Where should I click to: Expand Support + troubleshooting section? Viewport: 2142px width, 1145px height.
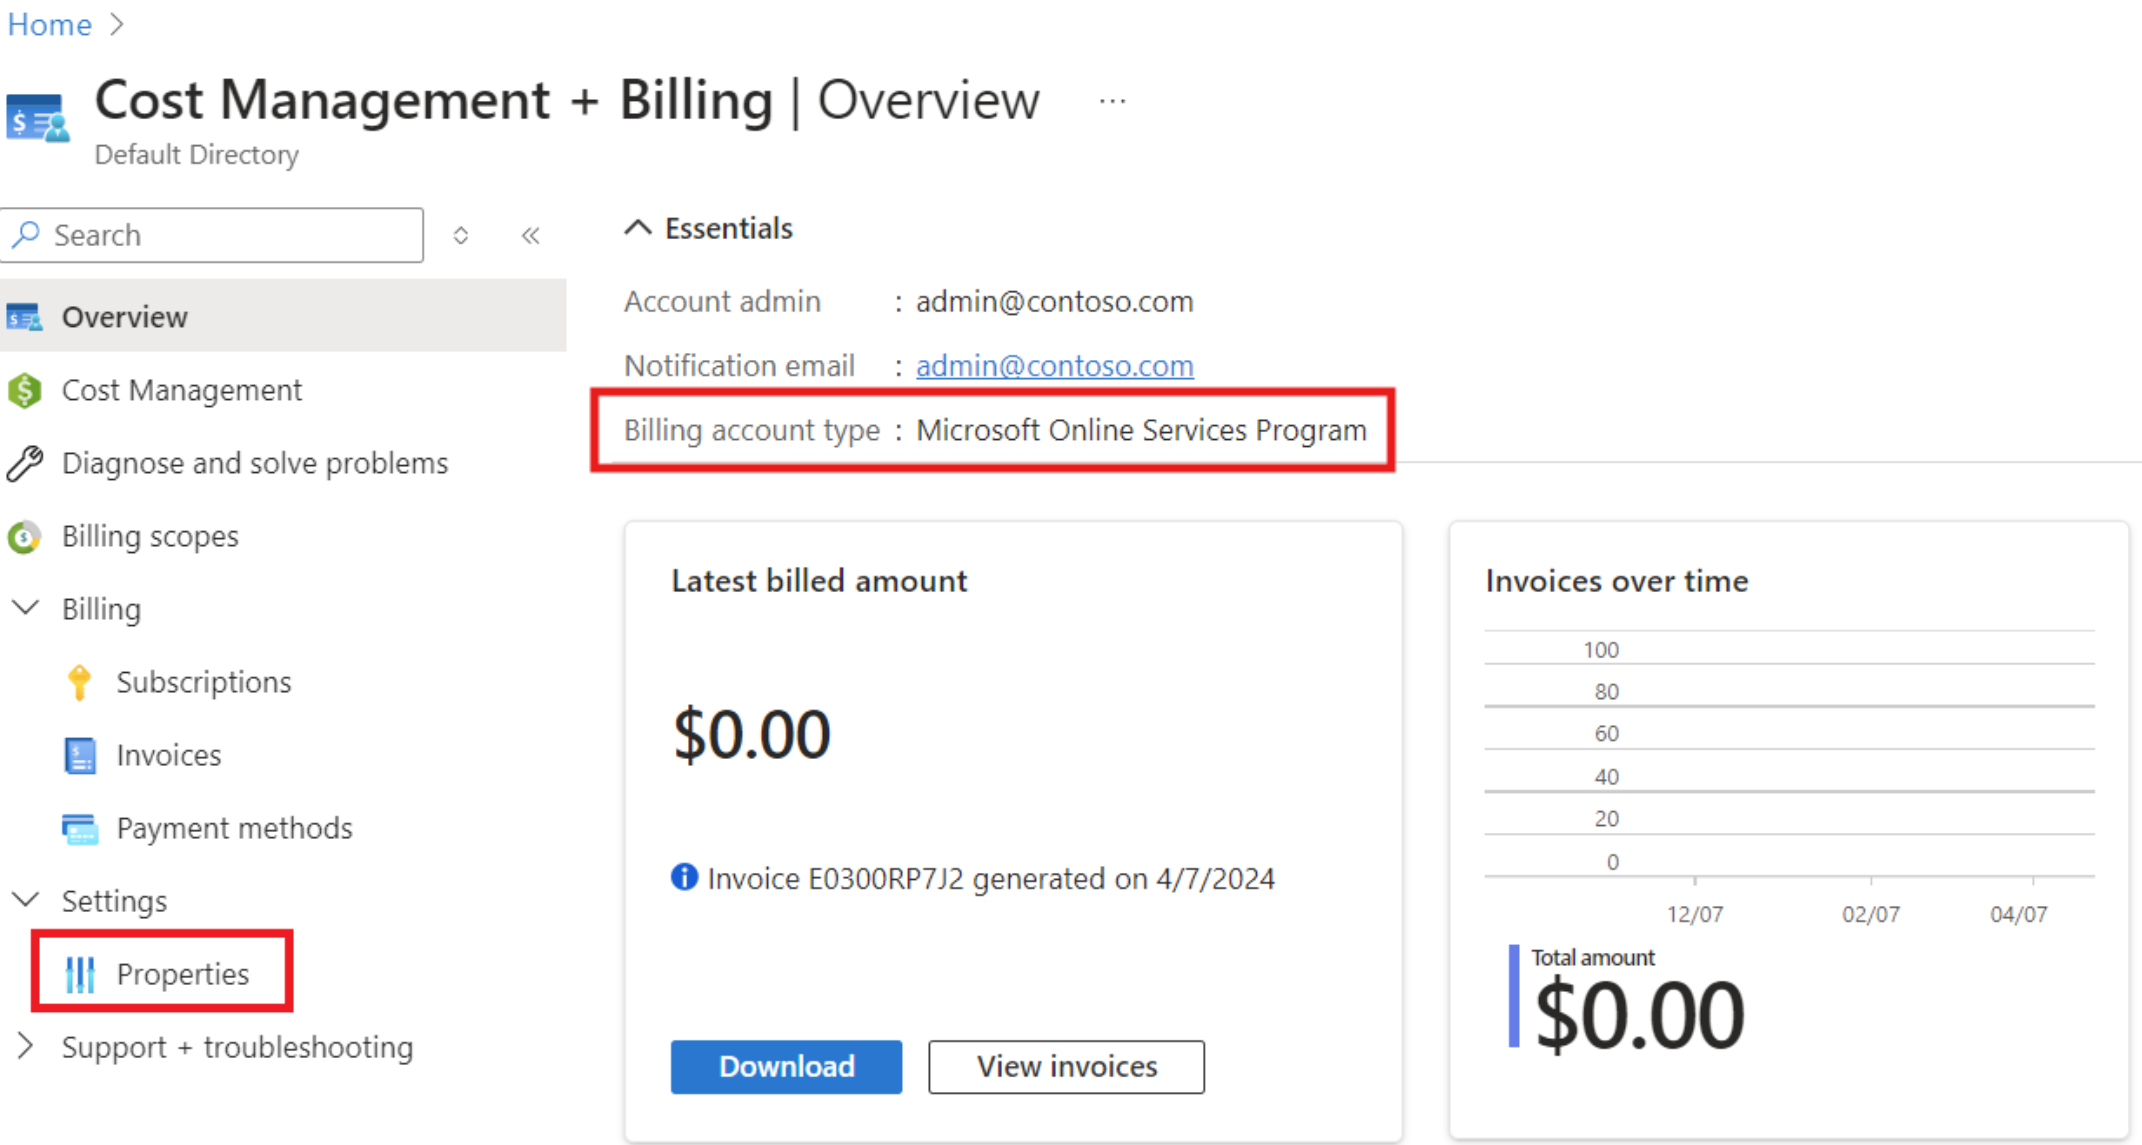pyautogui.click(x=25, y=1046)
